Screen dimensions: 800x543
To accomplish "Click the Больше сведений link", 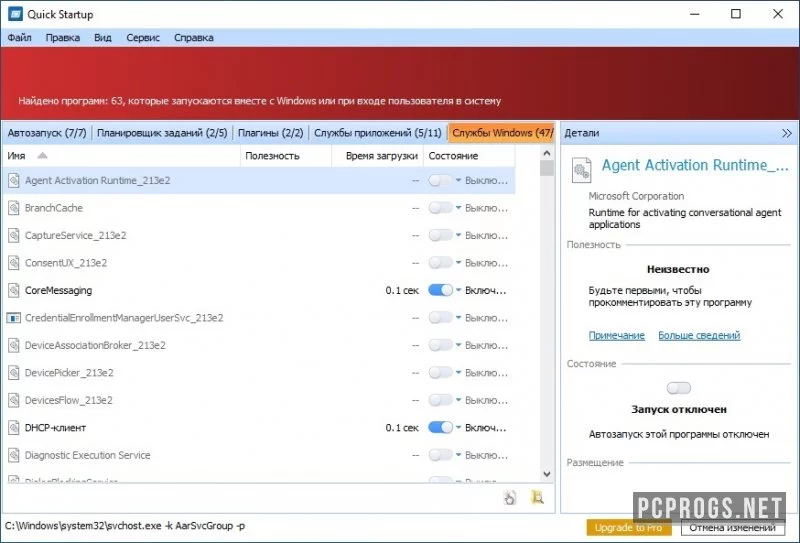I will [699, 335].
